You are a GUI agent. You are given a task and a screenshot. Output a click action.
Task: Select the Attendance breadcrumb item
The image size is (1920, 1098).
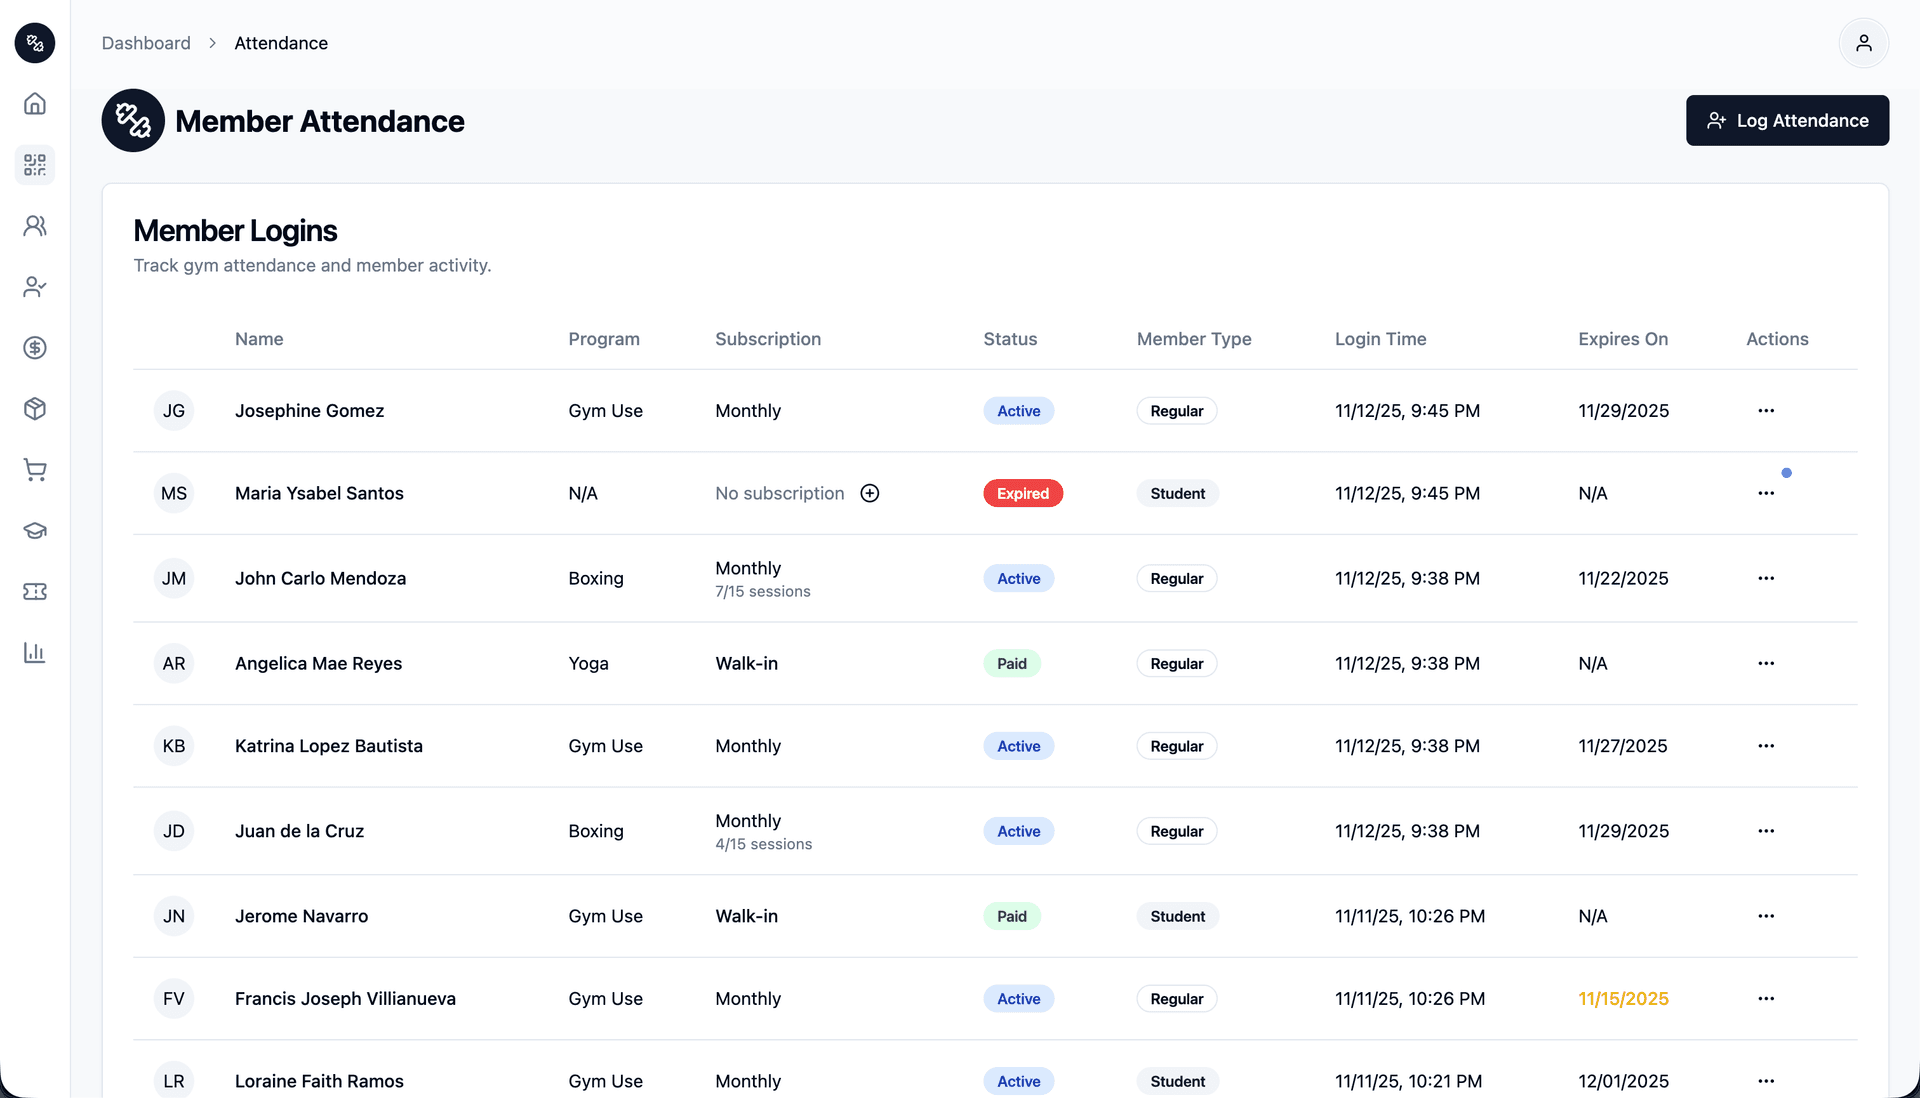point(281,43)
